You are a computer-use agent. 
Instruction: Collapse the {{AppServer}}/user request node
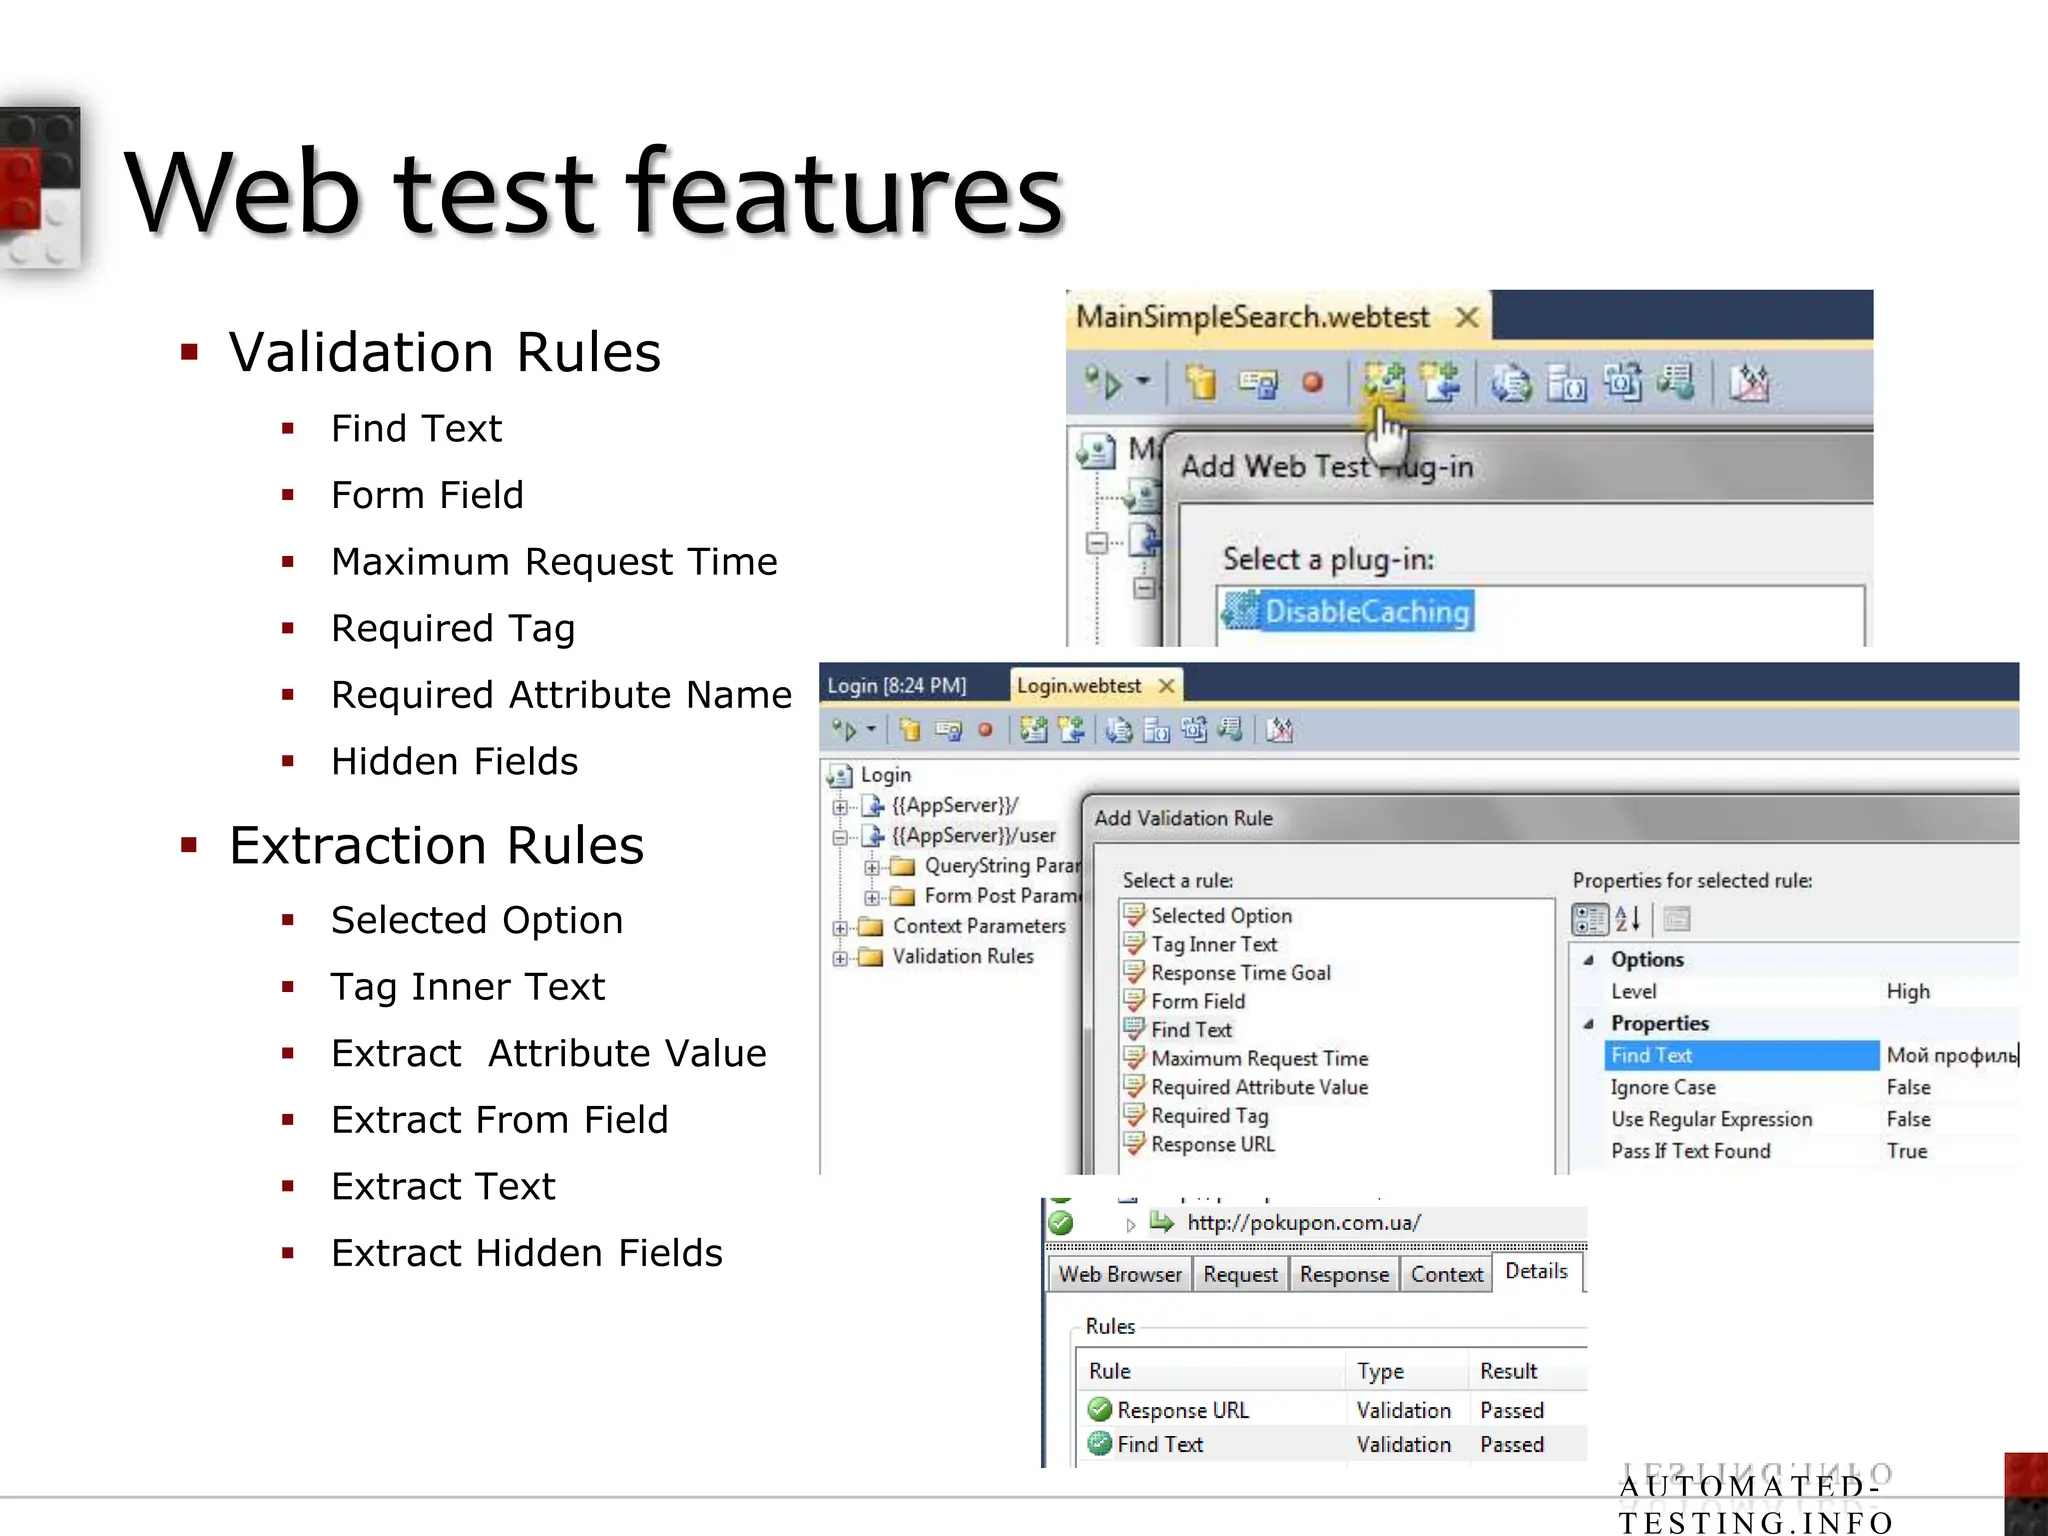click(840, 837)
